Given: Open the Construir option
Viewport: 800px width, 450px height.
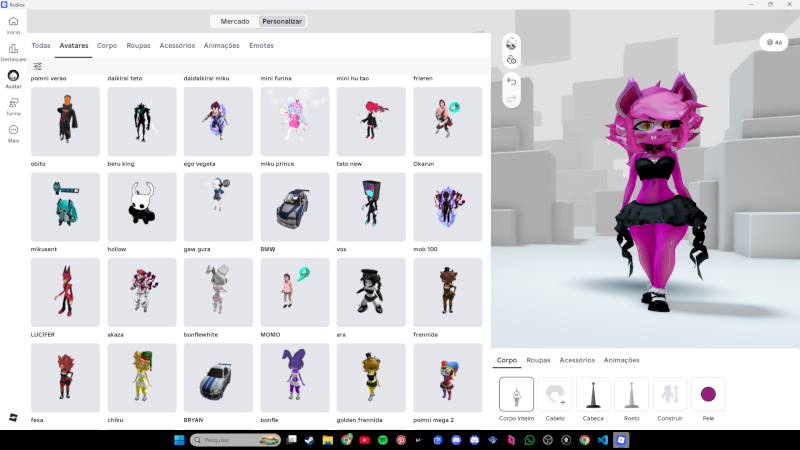Looking at the screenshot, I should 670,394.
